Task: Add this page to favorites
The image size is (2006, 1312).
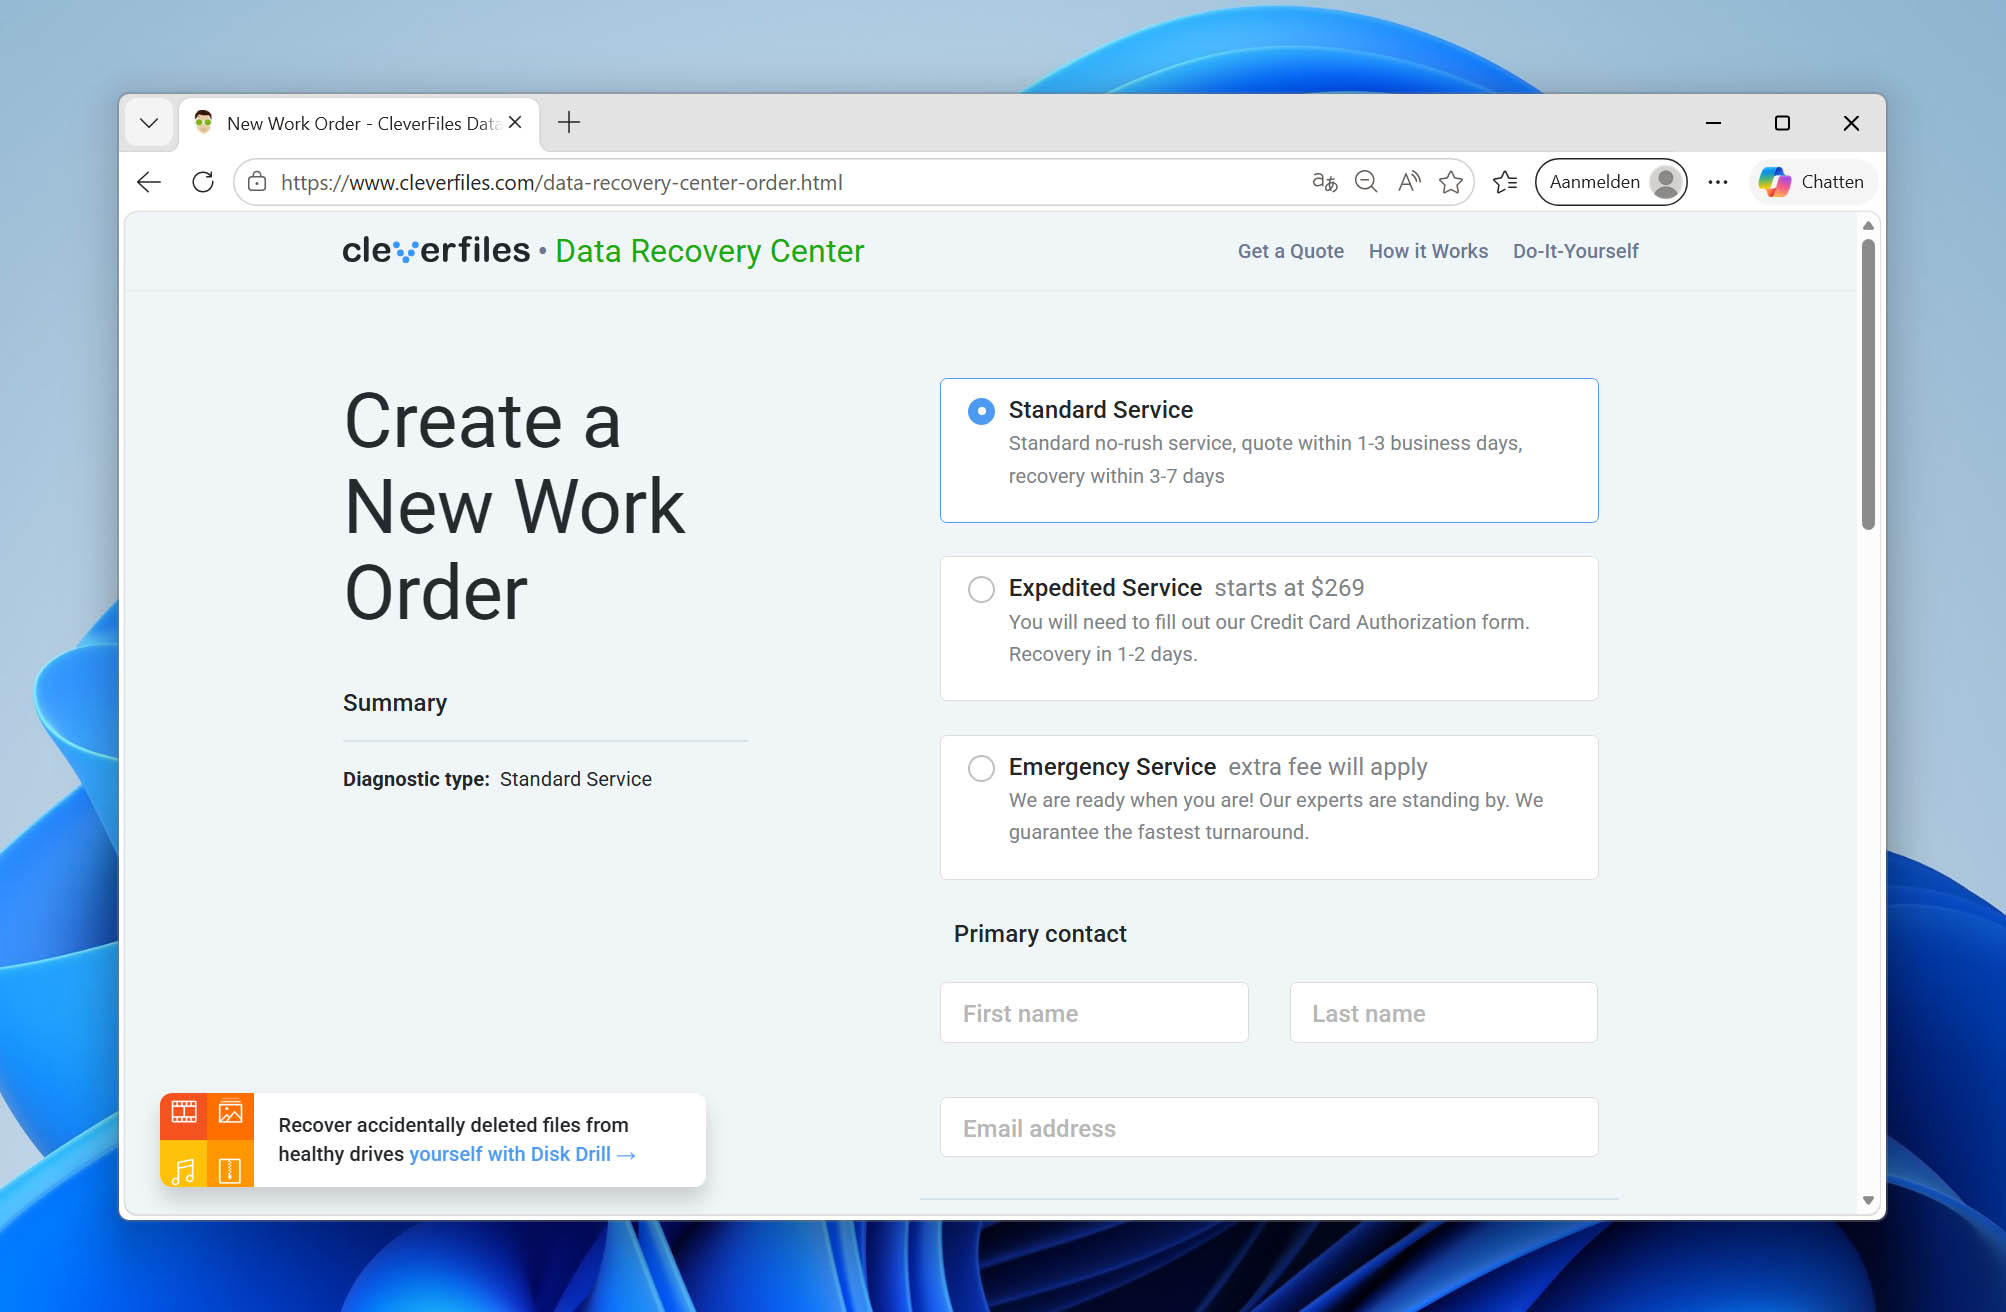Action: 1451,182
